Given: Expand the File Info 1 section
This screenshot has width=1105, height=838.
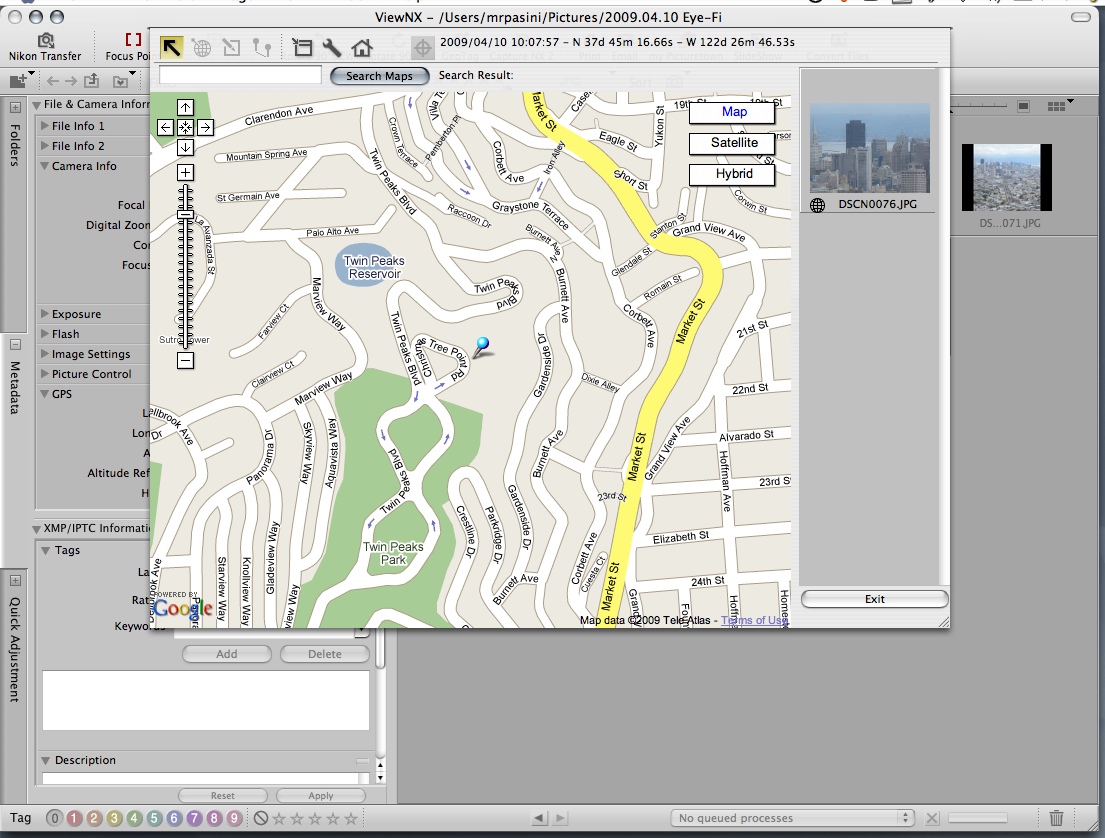Looking at the screenshot, I should (45, 126).
